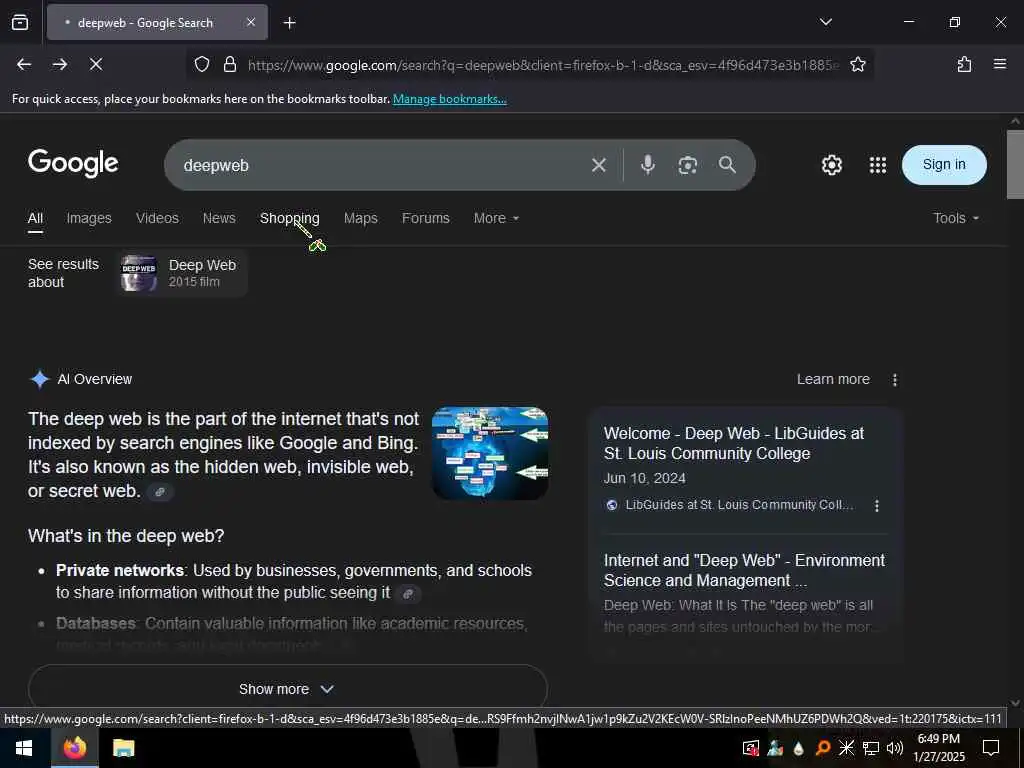Search by image with Google Lens

[687, 165]
